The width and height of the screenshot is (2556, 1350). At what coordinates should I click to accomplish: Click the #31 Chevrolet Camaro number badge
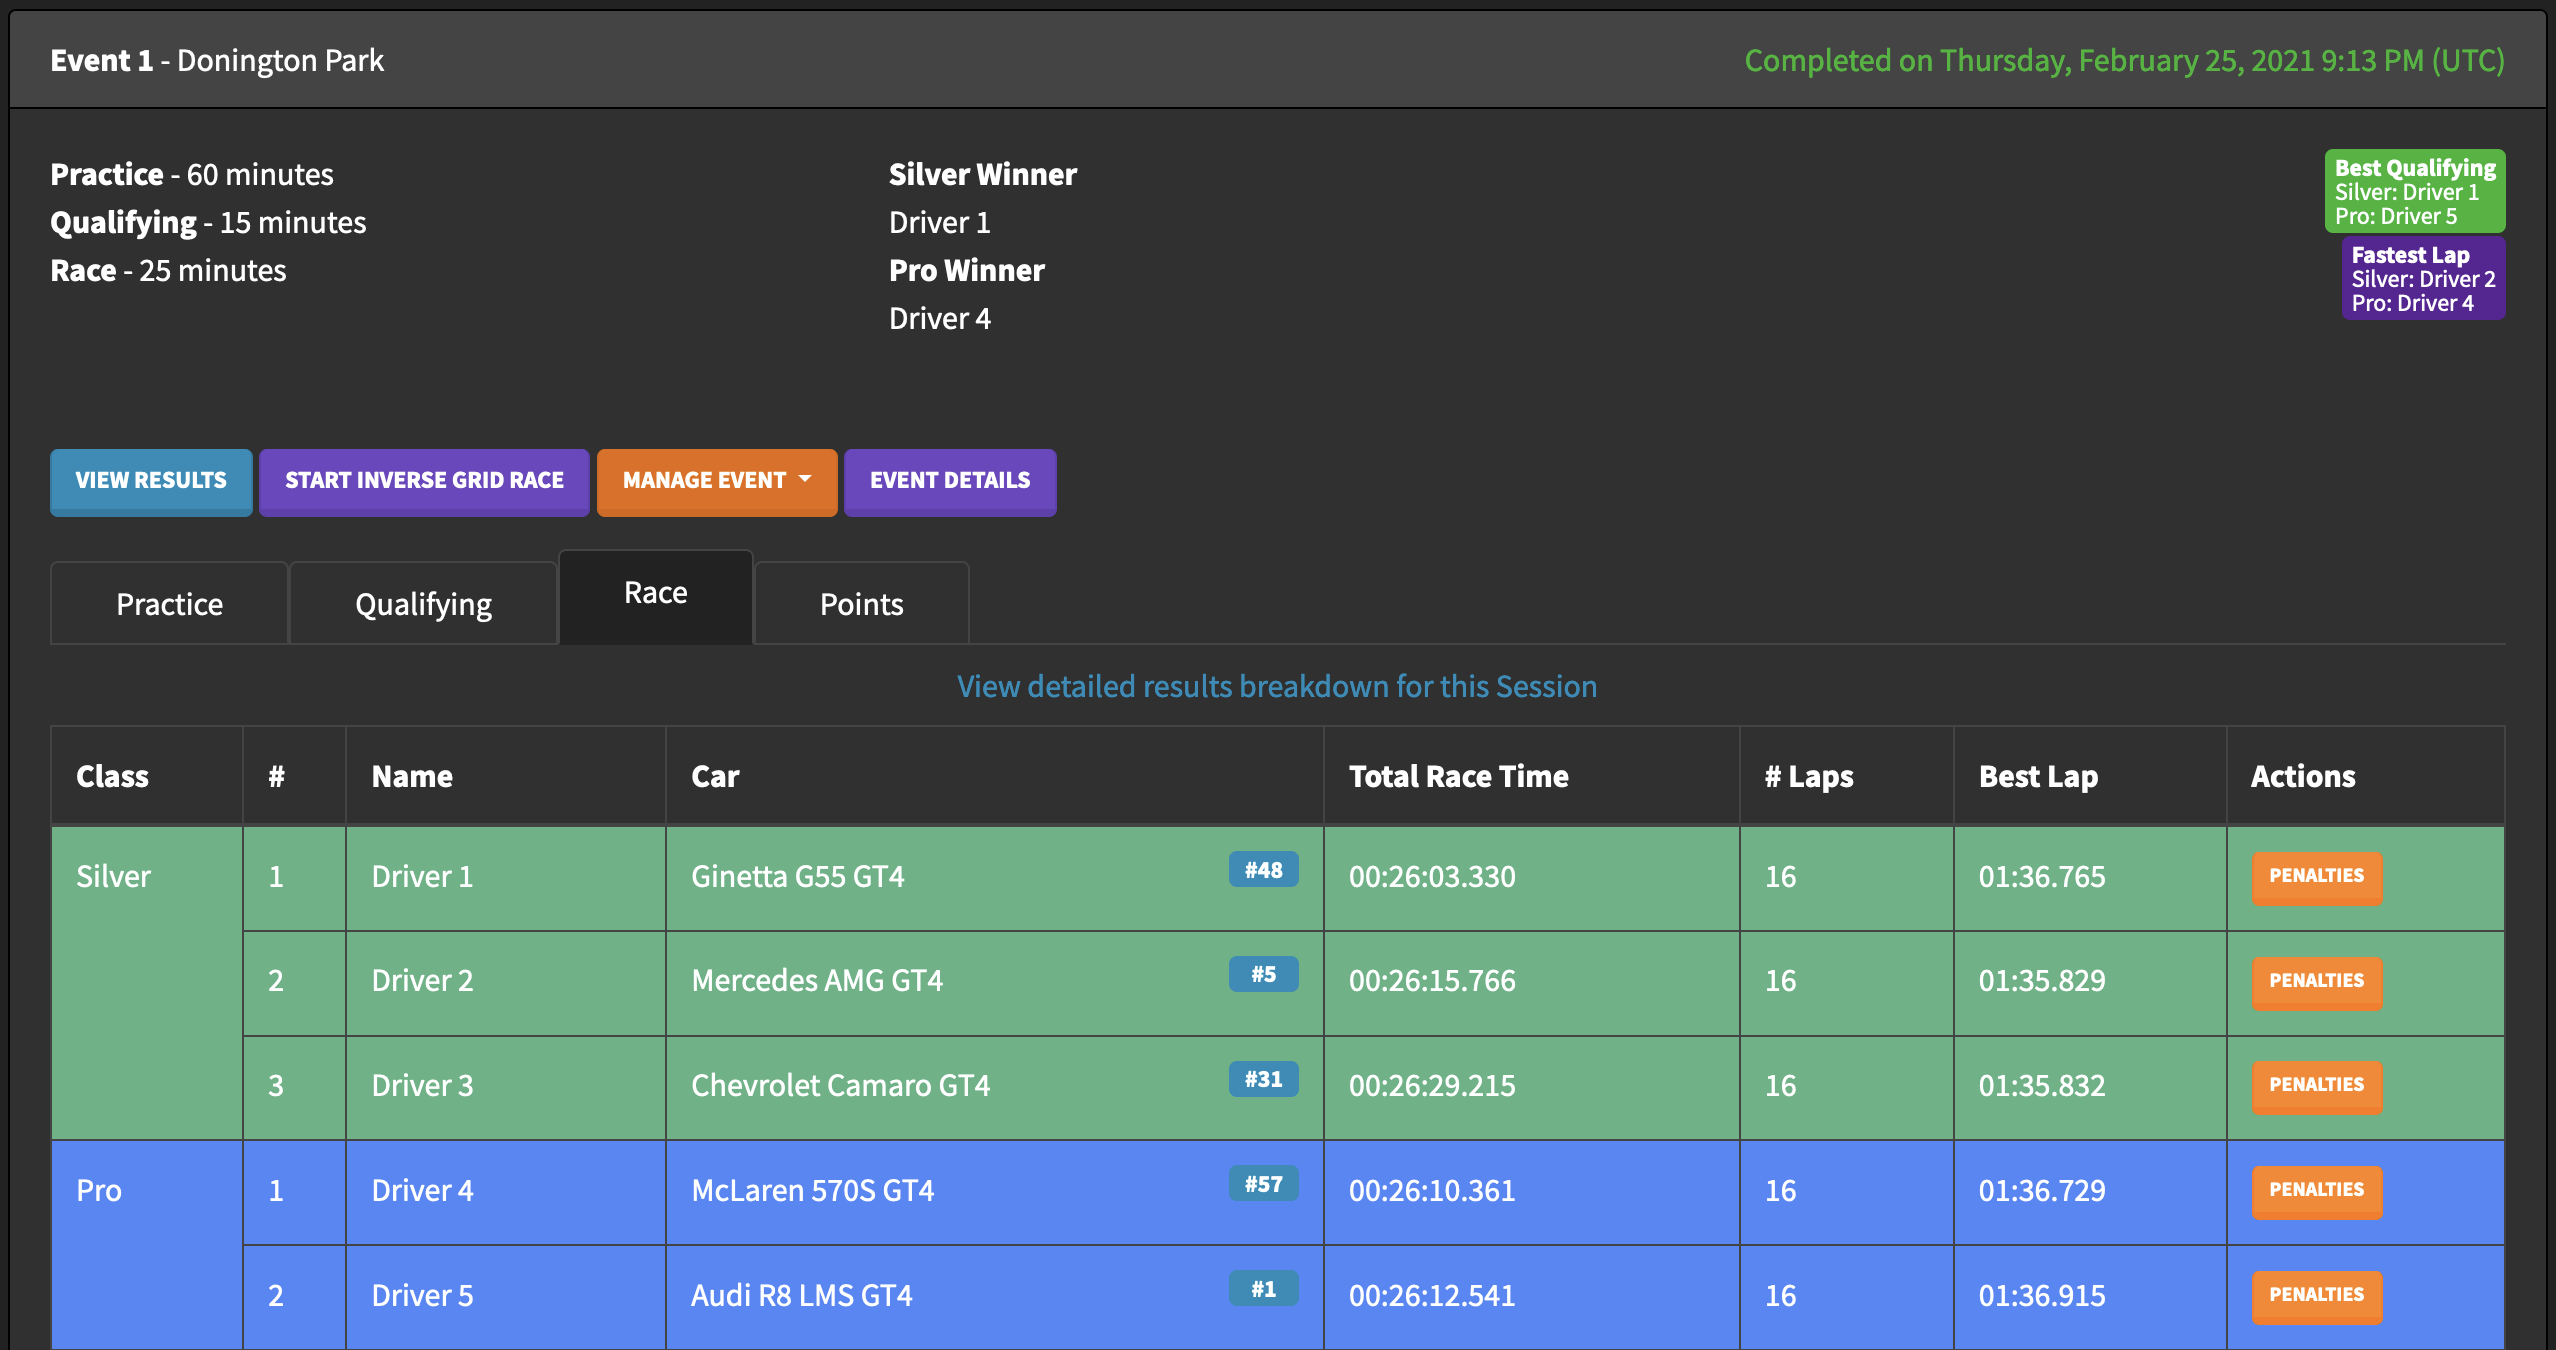(x=1263, y=1079)
